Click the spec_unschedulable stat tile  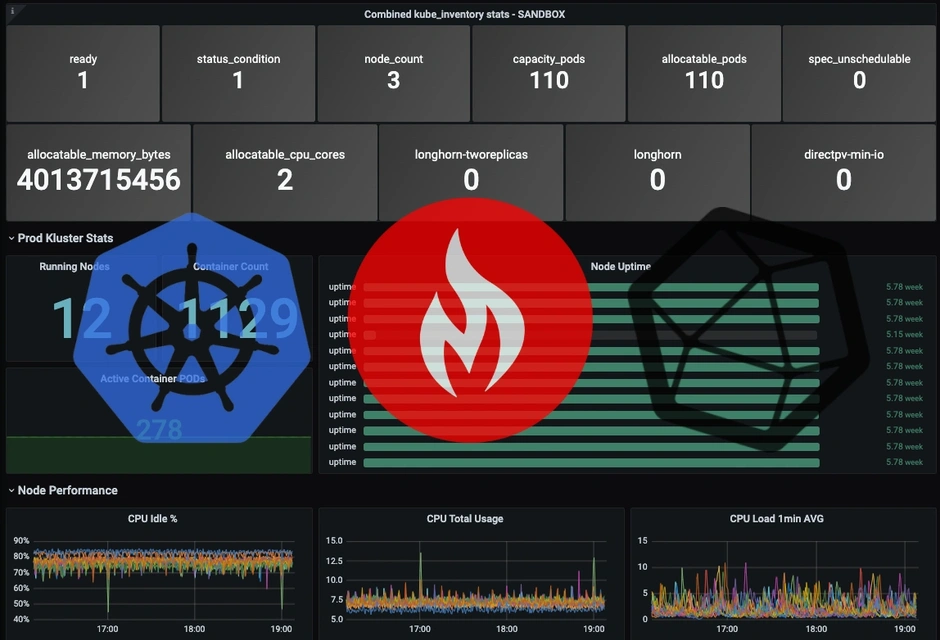(859, 74)
